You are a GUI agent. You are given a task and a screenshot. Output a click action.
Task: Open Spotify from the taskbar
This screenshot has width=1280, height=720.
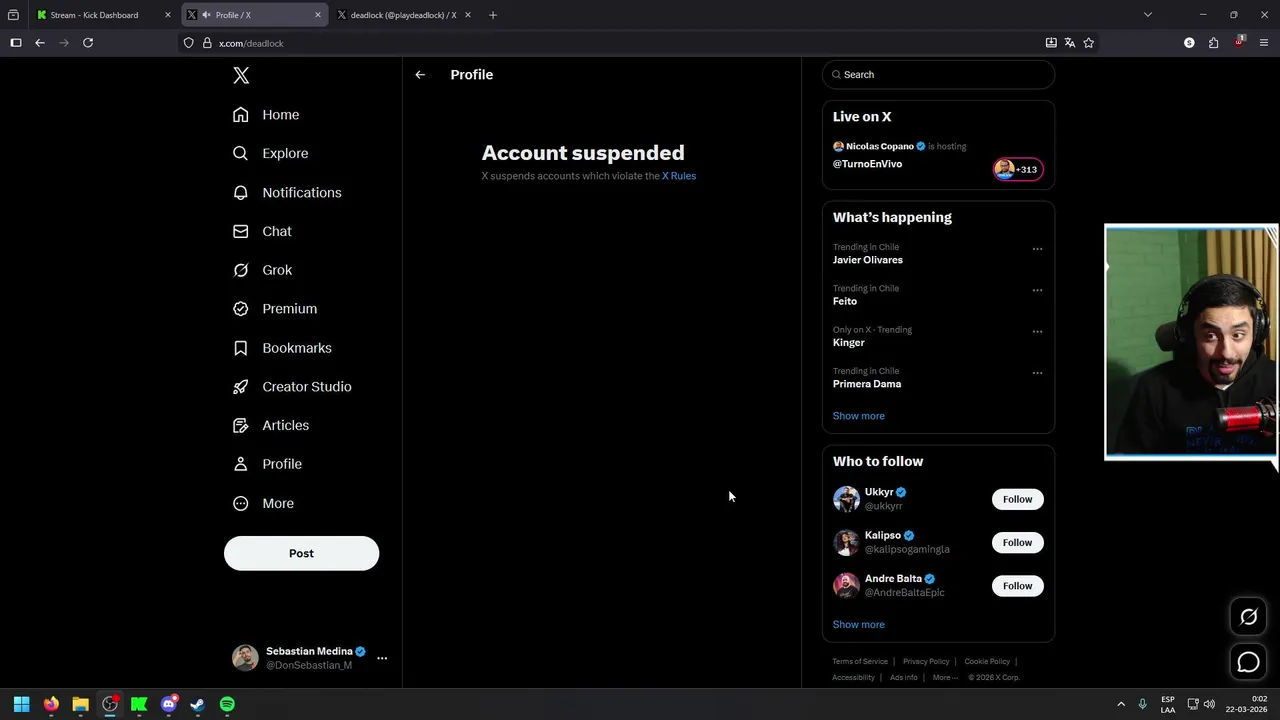point(227,704)
